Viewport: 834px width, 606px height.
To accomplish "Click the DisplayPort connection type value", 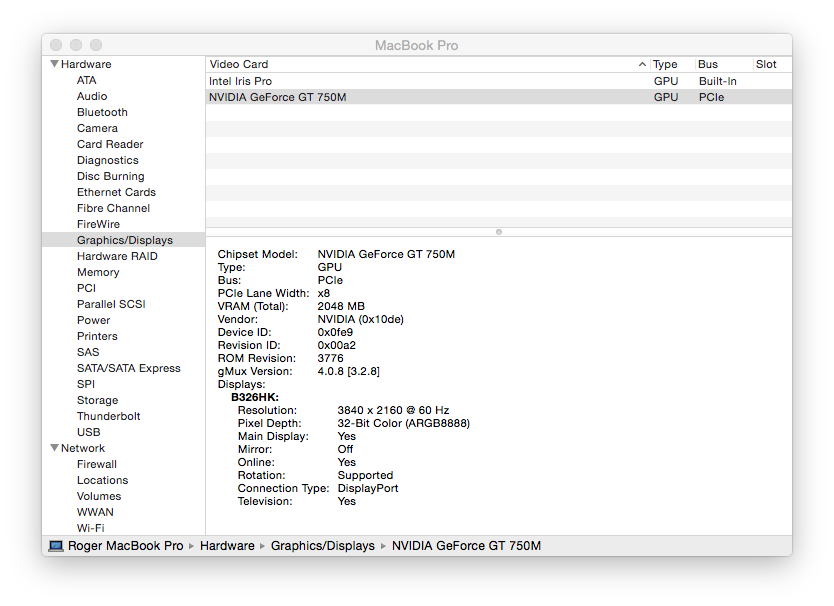I will click(x=368, y=488).
